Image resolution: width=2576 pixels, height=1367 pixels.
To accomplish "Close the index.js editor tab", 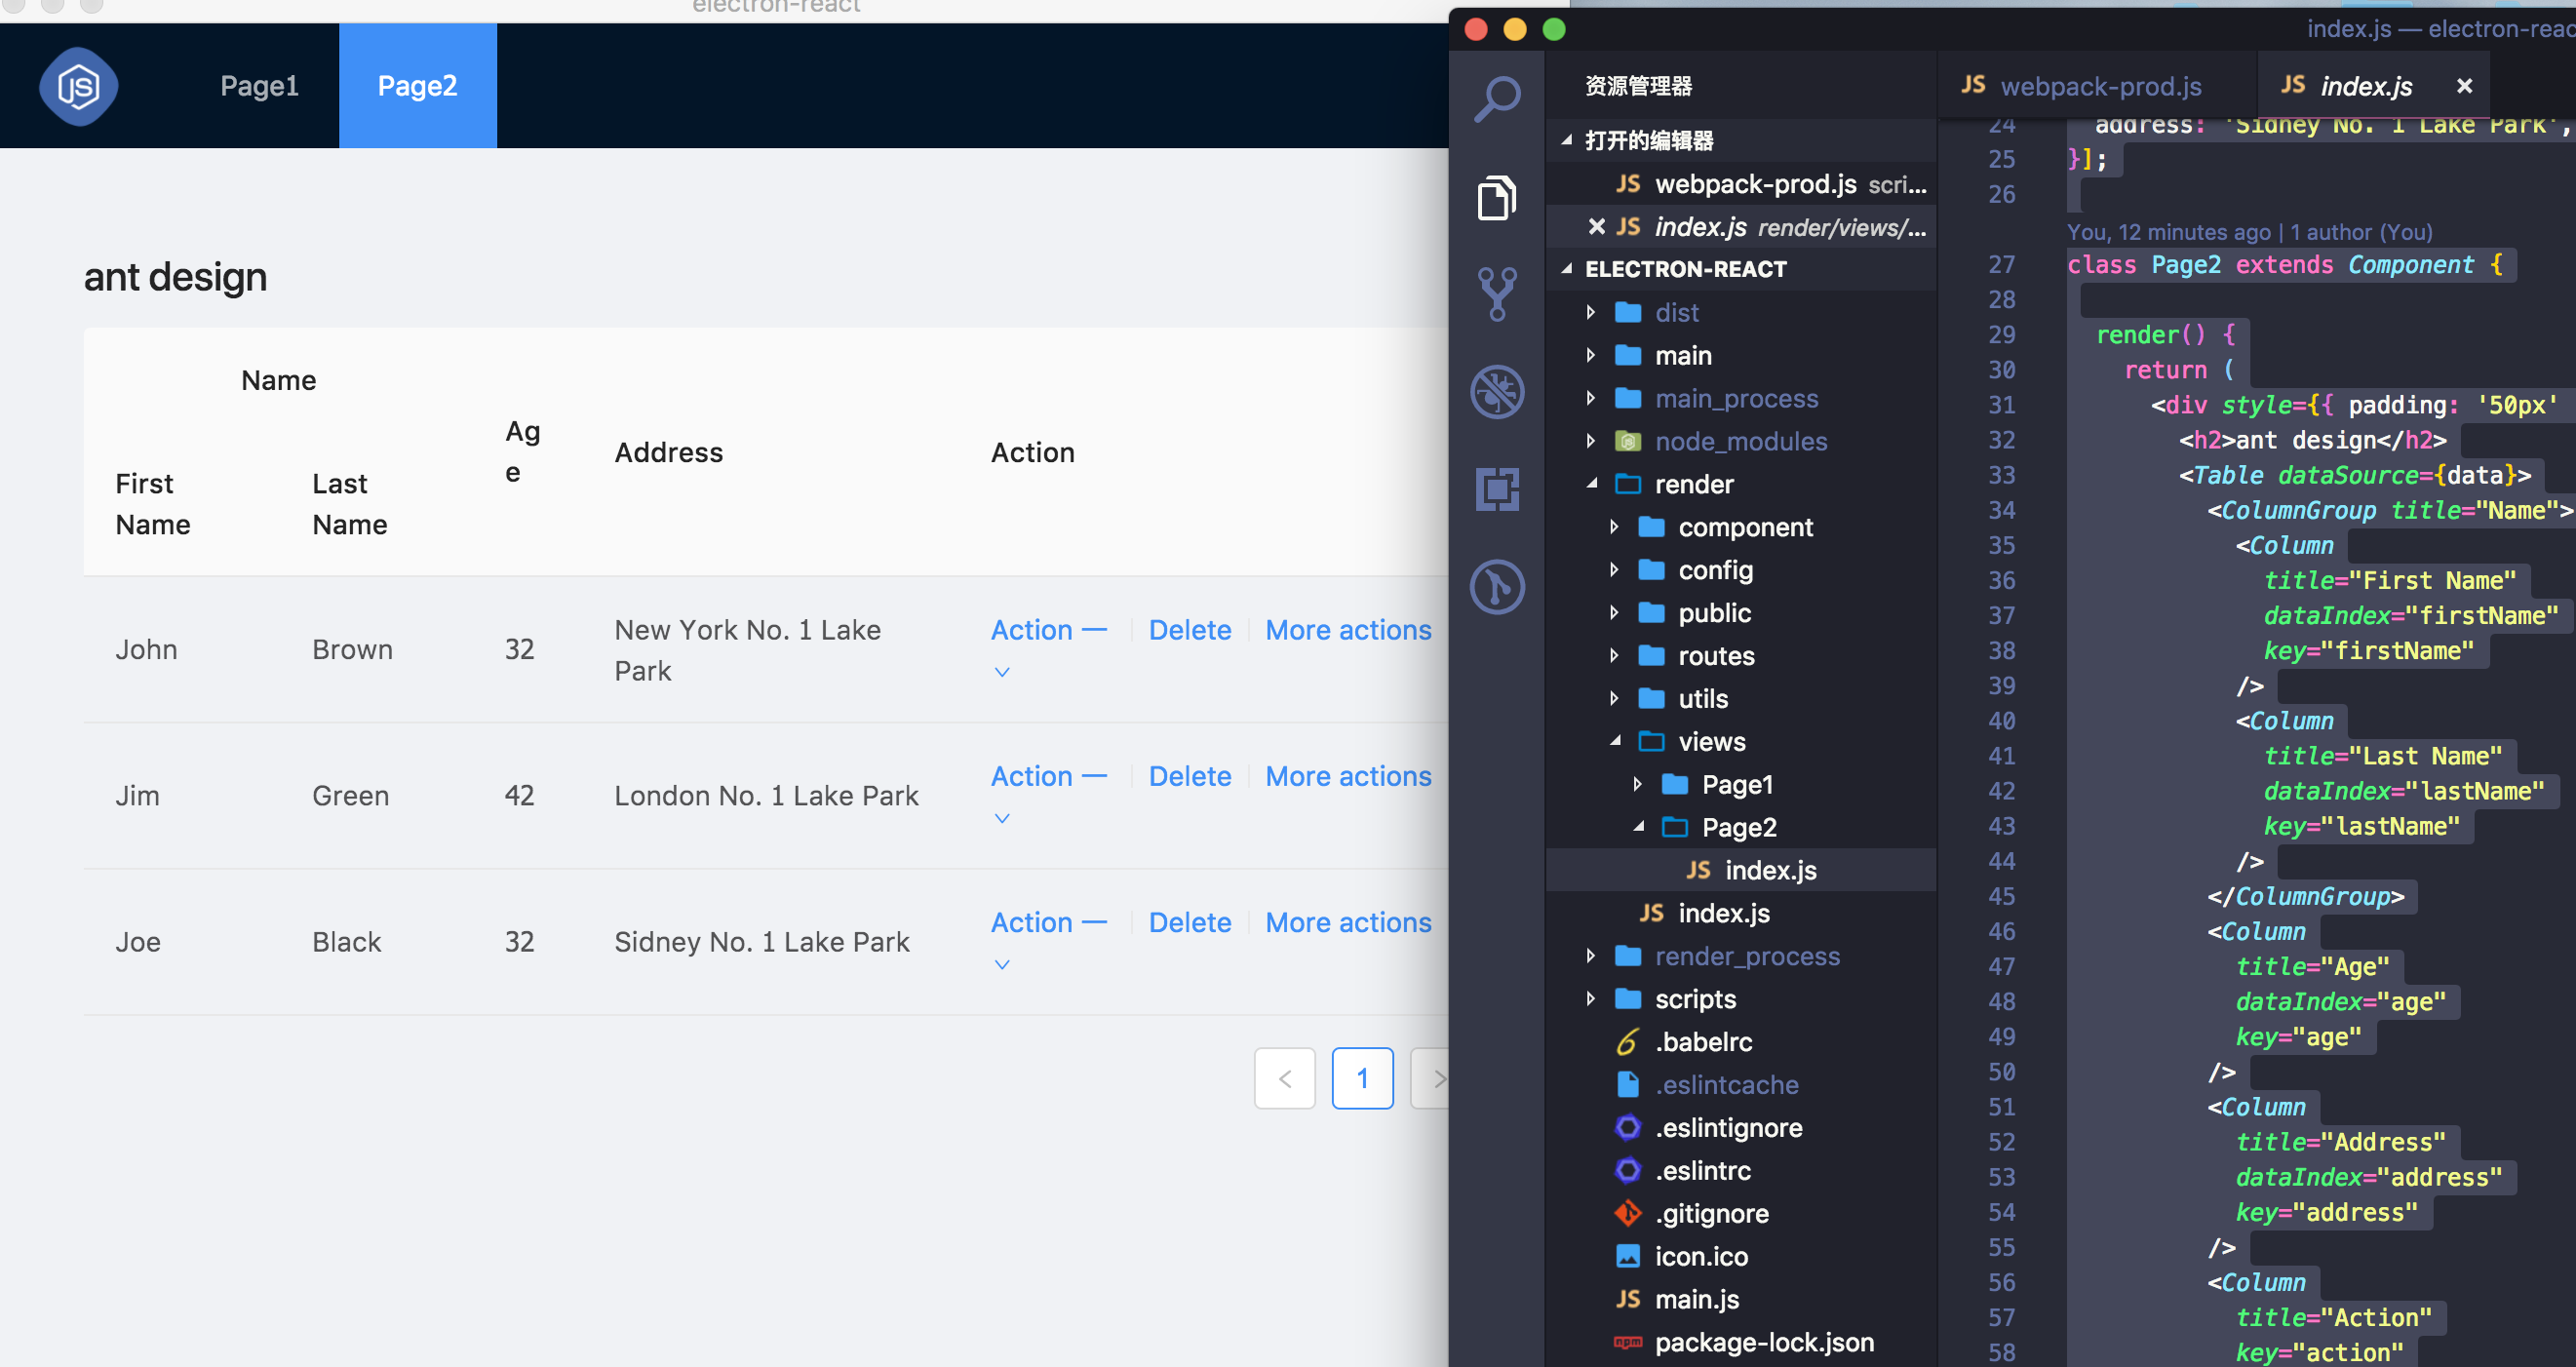I will click(2464, 86).
